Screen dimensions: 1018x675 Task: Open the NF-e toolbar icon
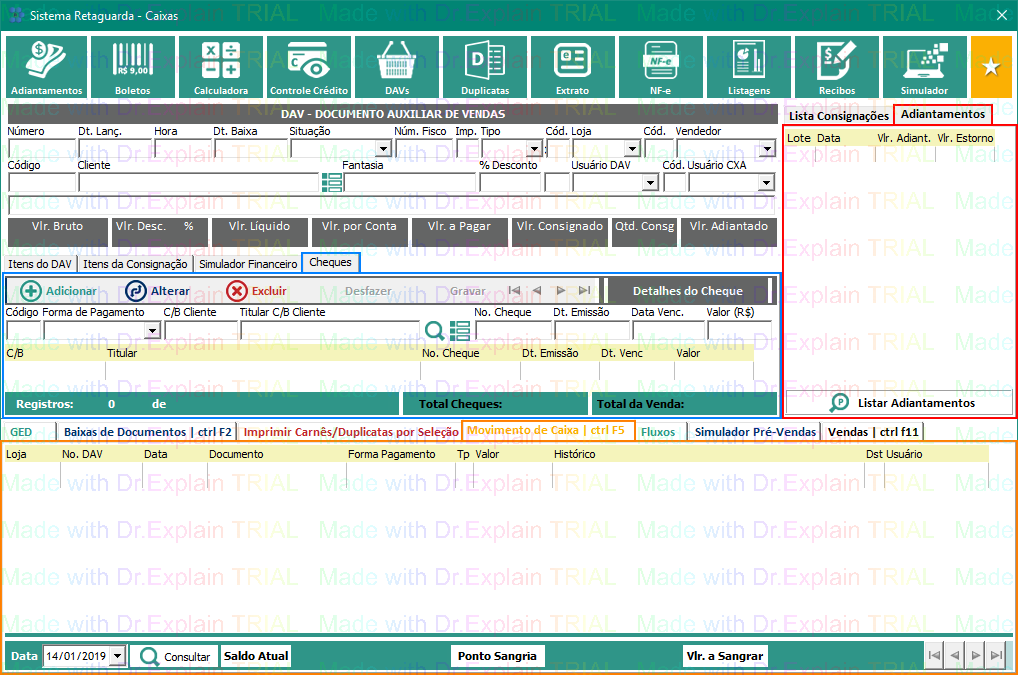click(660, 67)
